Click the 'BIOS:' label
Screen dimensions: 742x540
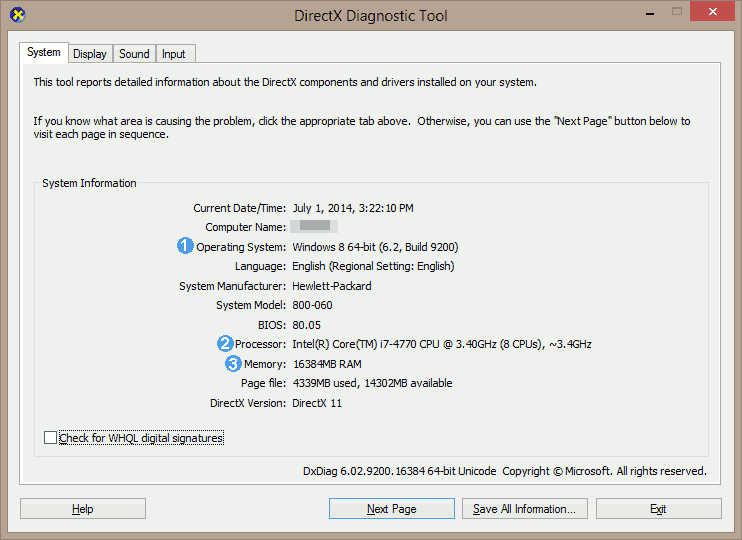click(272, 325)
